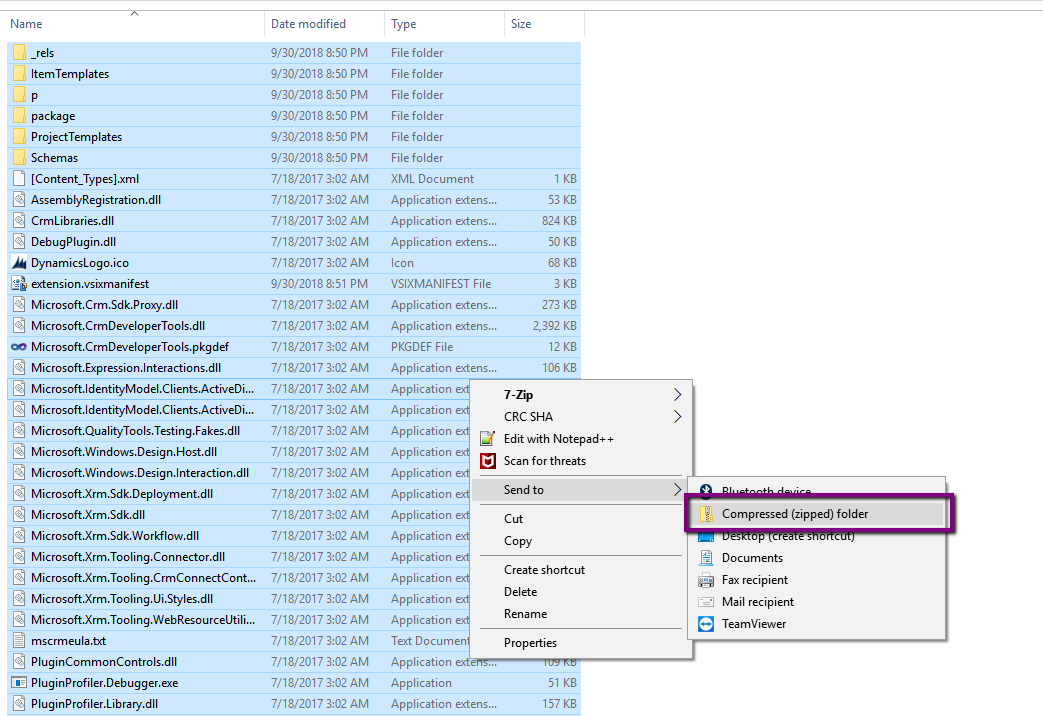Click the PluginProfiler.Debugger.exe application icon
This screenshot has height=716, width=1043.
click(x=18, y=683)
